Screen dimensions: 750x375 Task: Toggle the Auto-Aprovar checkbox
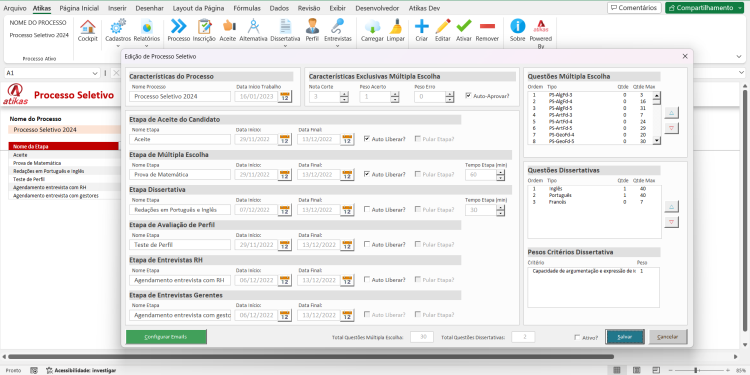coord(468,96)
